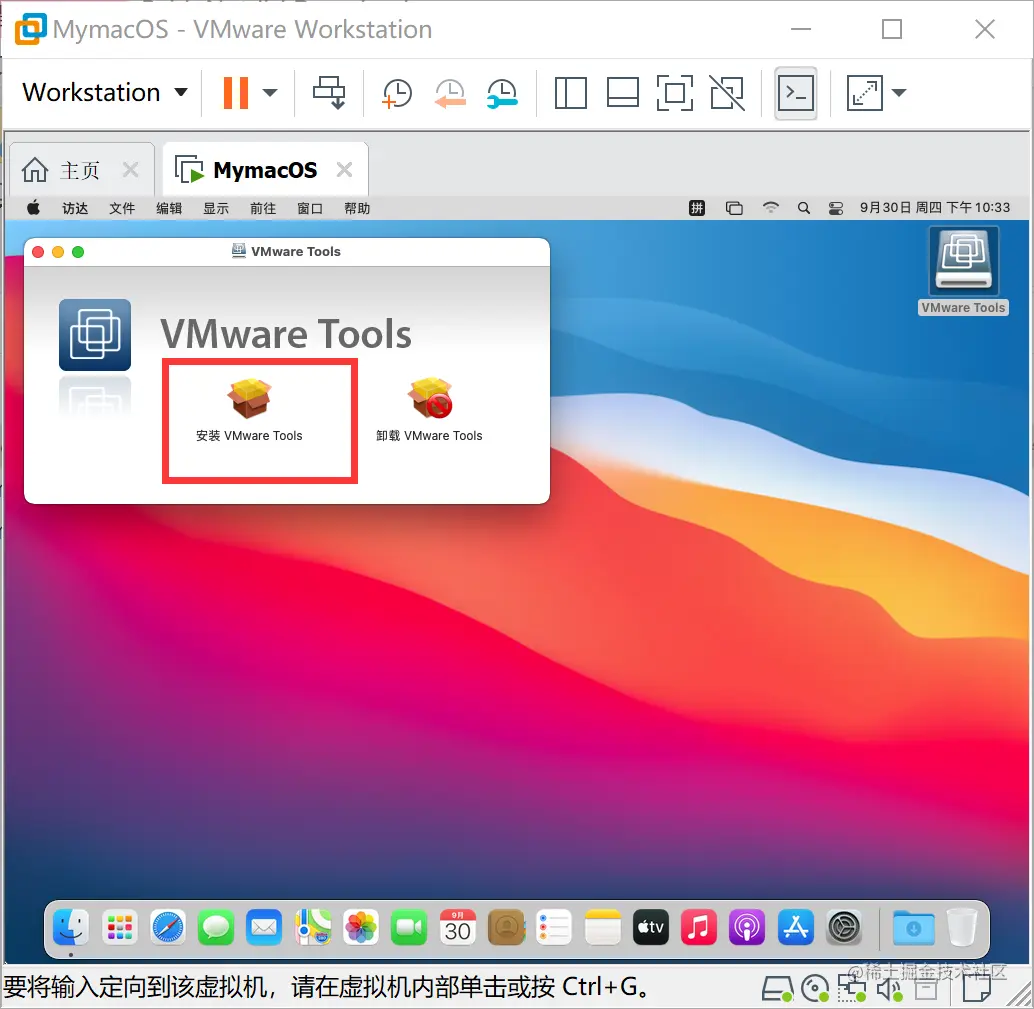Open Messages from the Dock
The width and height of the screenshot is (1034, 1009).
point(216,928)
